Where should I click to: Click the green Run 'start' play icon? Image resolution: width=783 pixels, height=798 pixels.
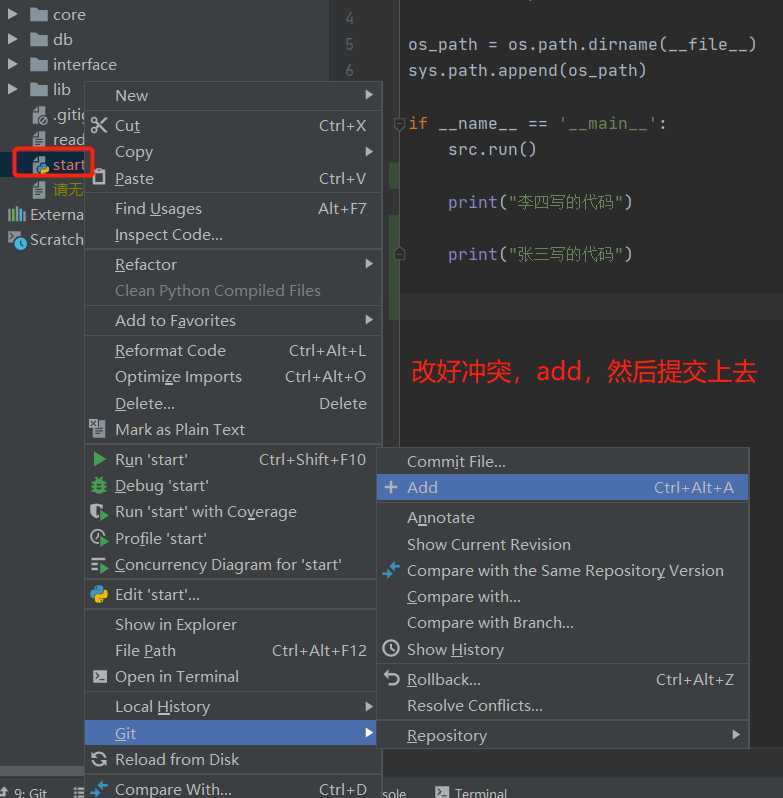tap(100, 459)
